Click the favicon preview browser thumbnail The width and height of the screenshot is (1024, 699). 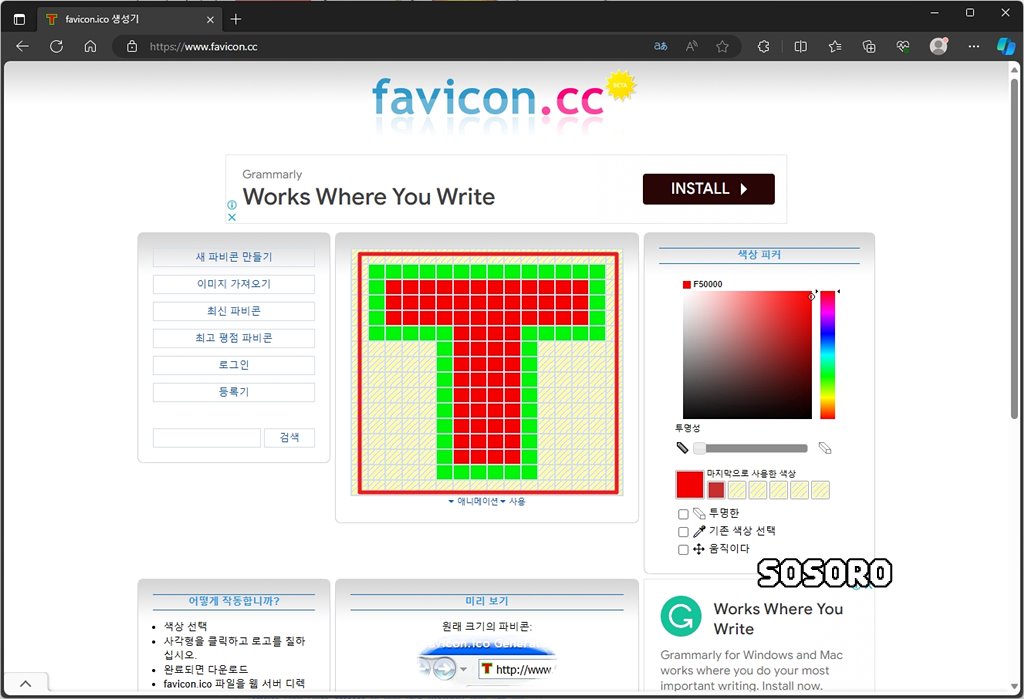(x=487, y=663)
